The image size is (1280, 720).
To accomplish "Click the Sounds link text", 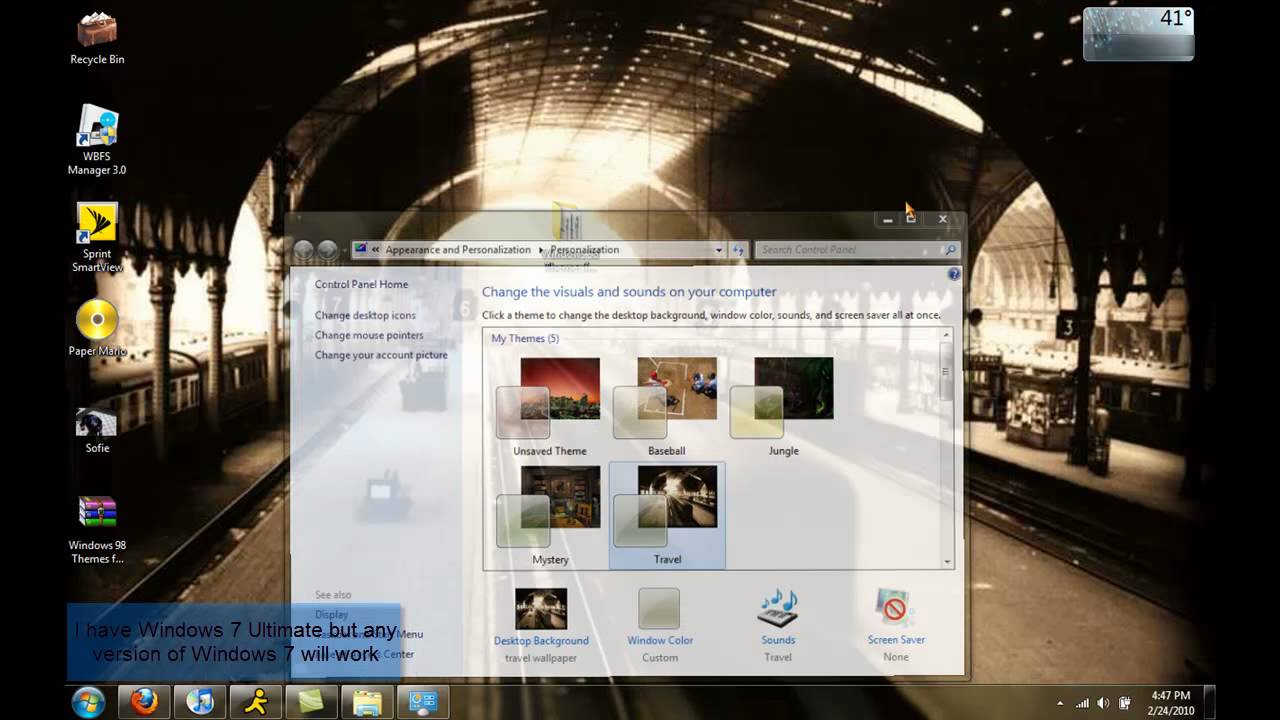I will tap(778, 641).
